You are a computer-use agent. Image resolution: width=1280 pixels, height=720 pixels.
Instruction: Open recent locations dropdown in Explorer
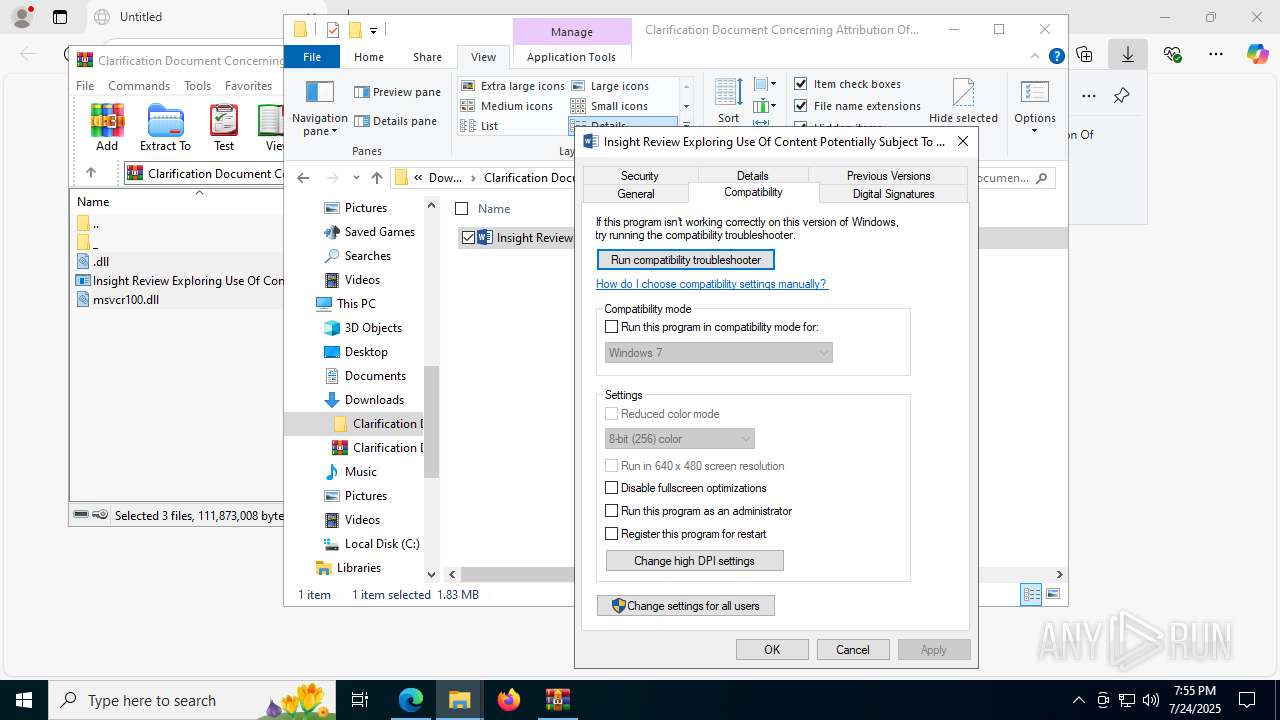(x=356, y=178)
